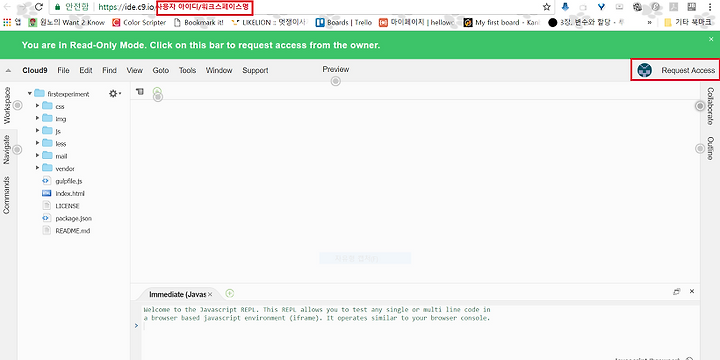Open gulpfile.js in the file tree
The height and width of the screenshot is (360, 720).
(68, 181)
